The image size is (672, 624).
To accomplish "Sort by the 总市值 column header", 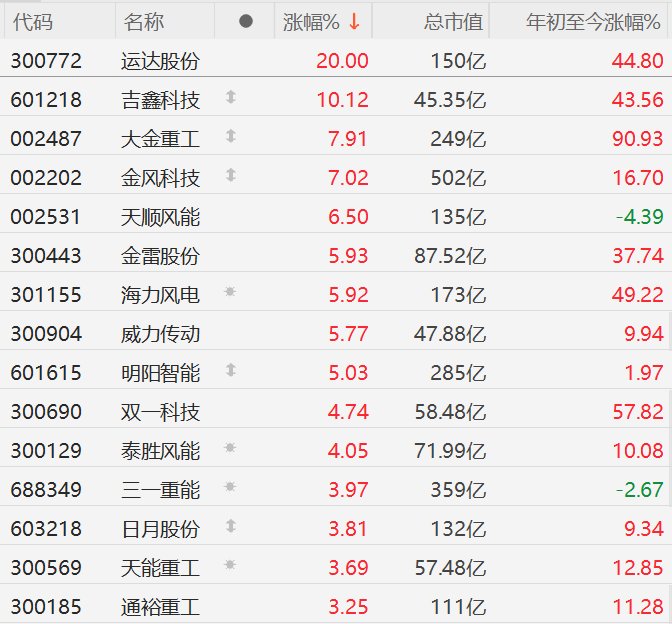I will pyautogui.click(x=453, y=22).
